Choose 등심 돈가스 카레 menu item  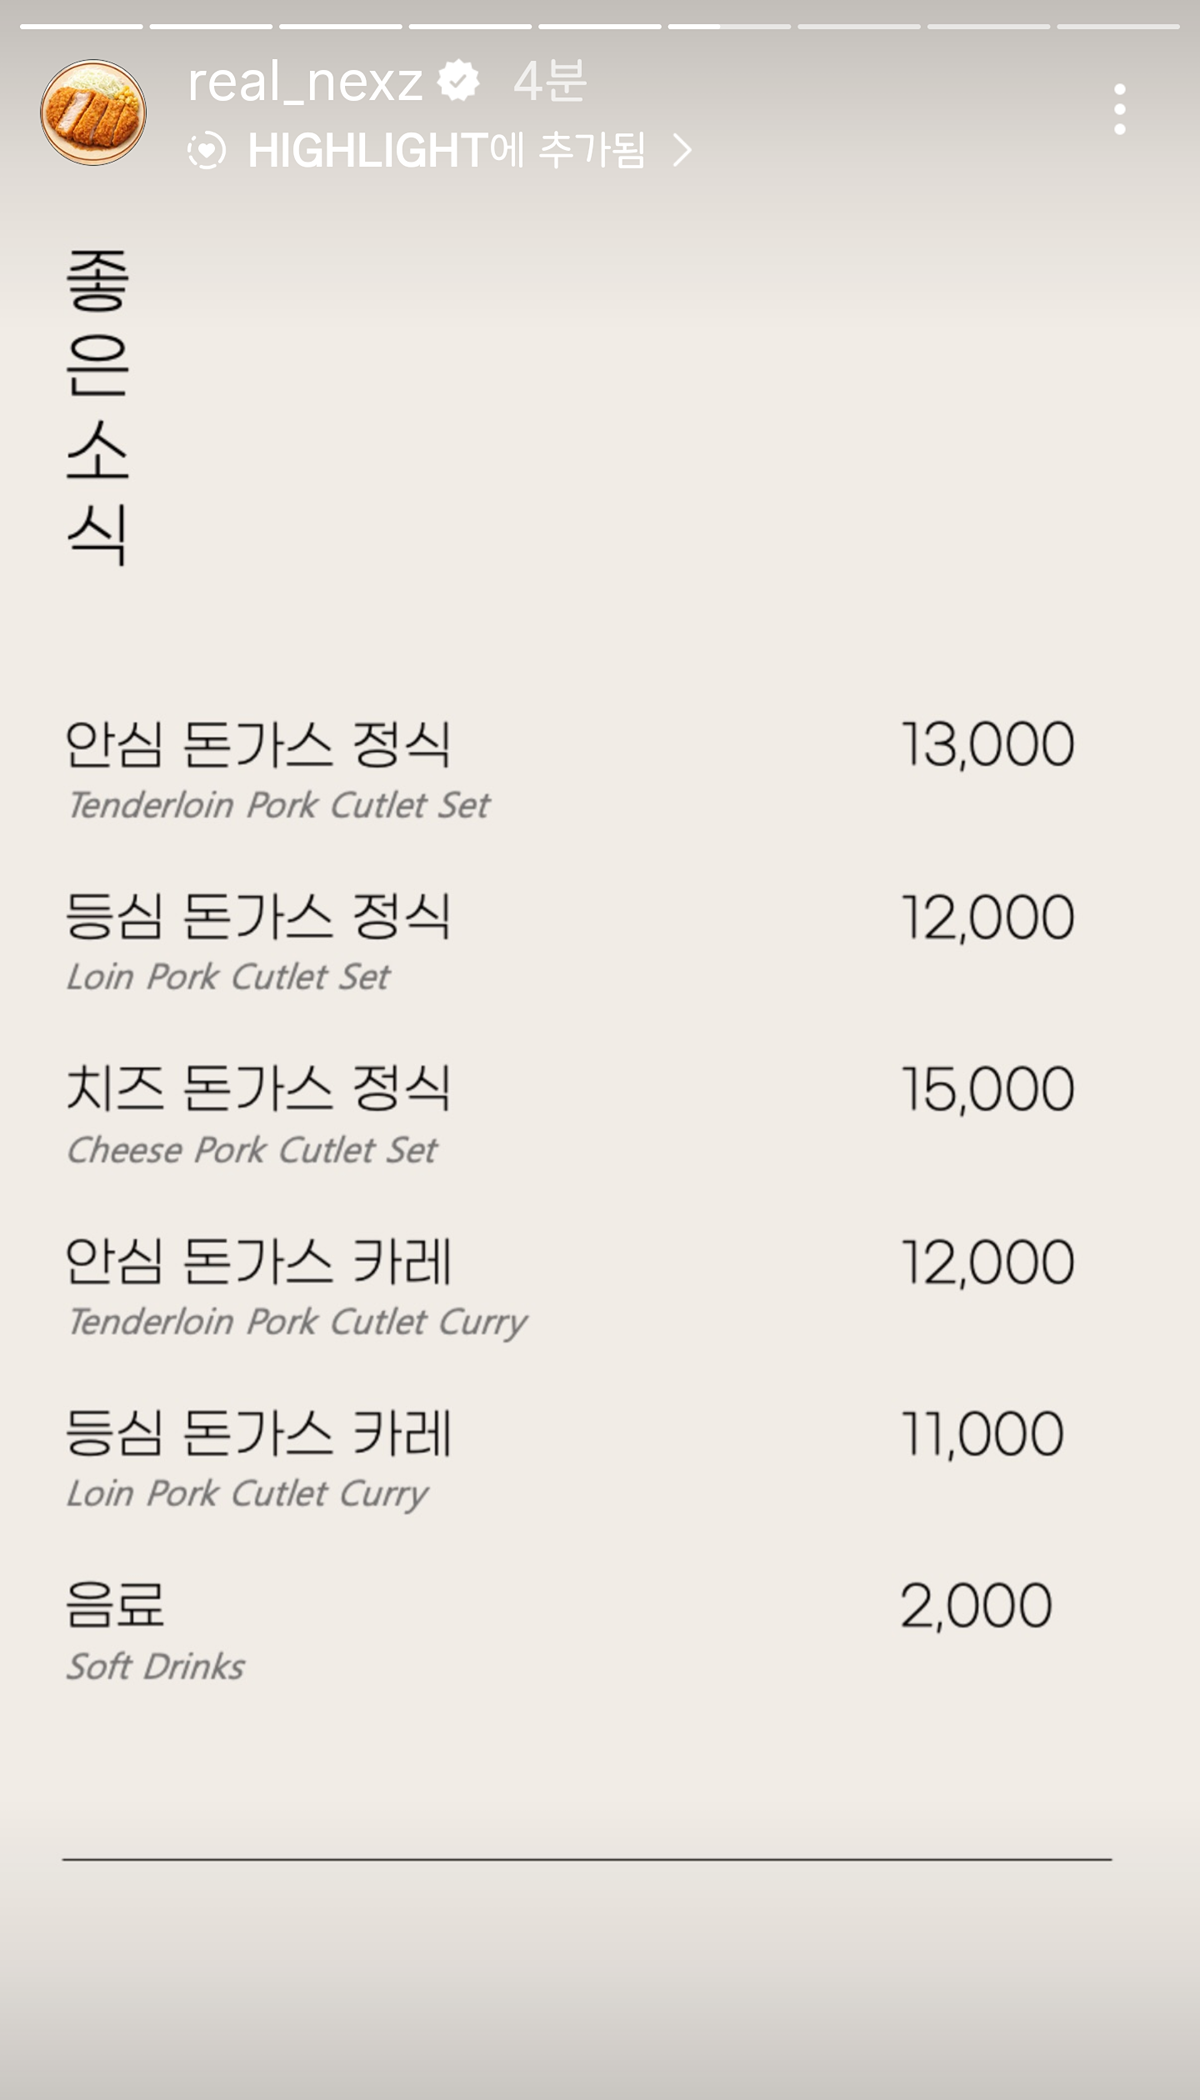(258, 1432)
